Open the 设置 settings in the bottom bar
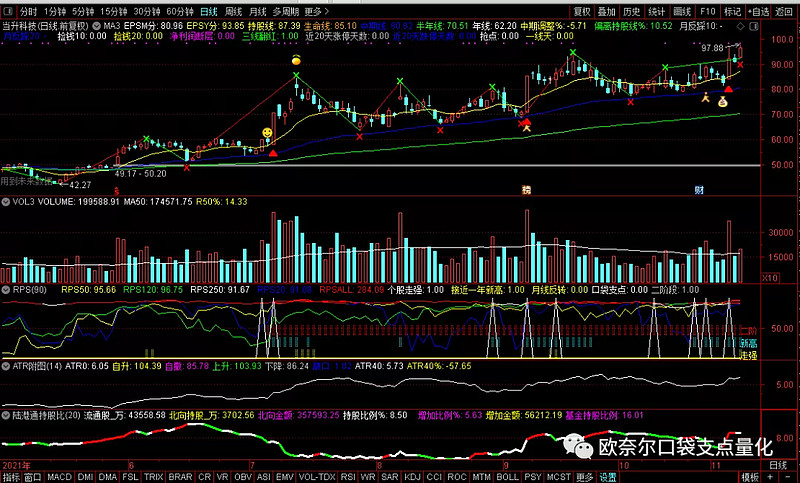The image size is (800, 483). coord(608,477)
